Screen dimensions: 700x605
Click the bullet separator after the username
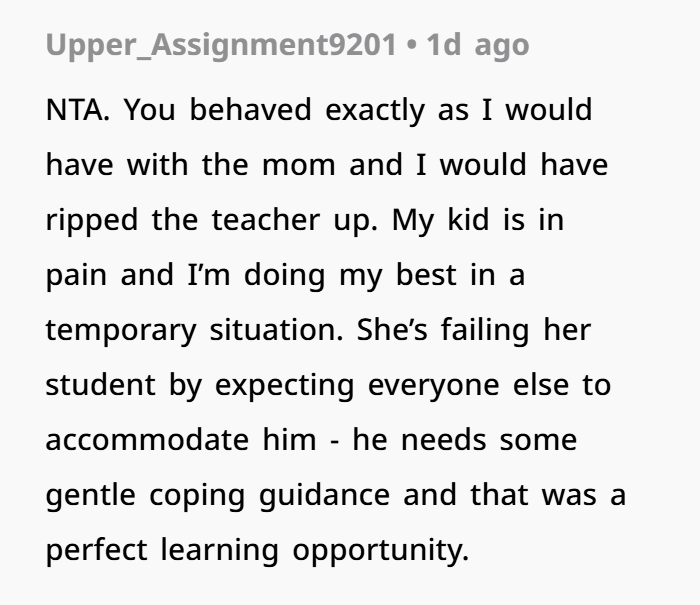pos(411,46)
